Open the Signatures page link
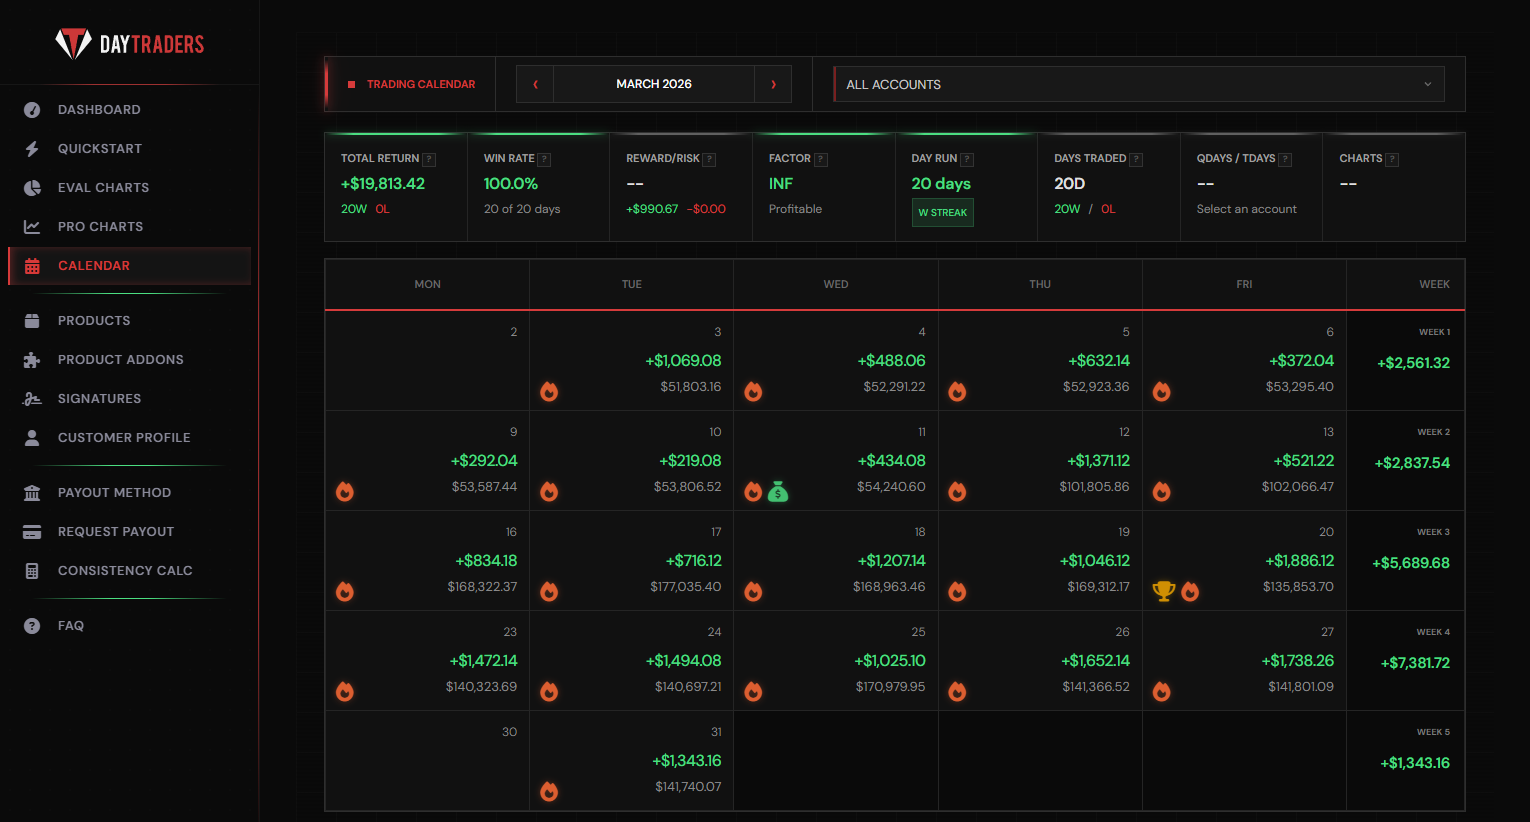The height and width of the screenshot is (822, 1530). (x=130, y=399)
